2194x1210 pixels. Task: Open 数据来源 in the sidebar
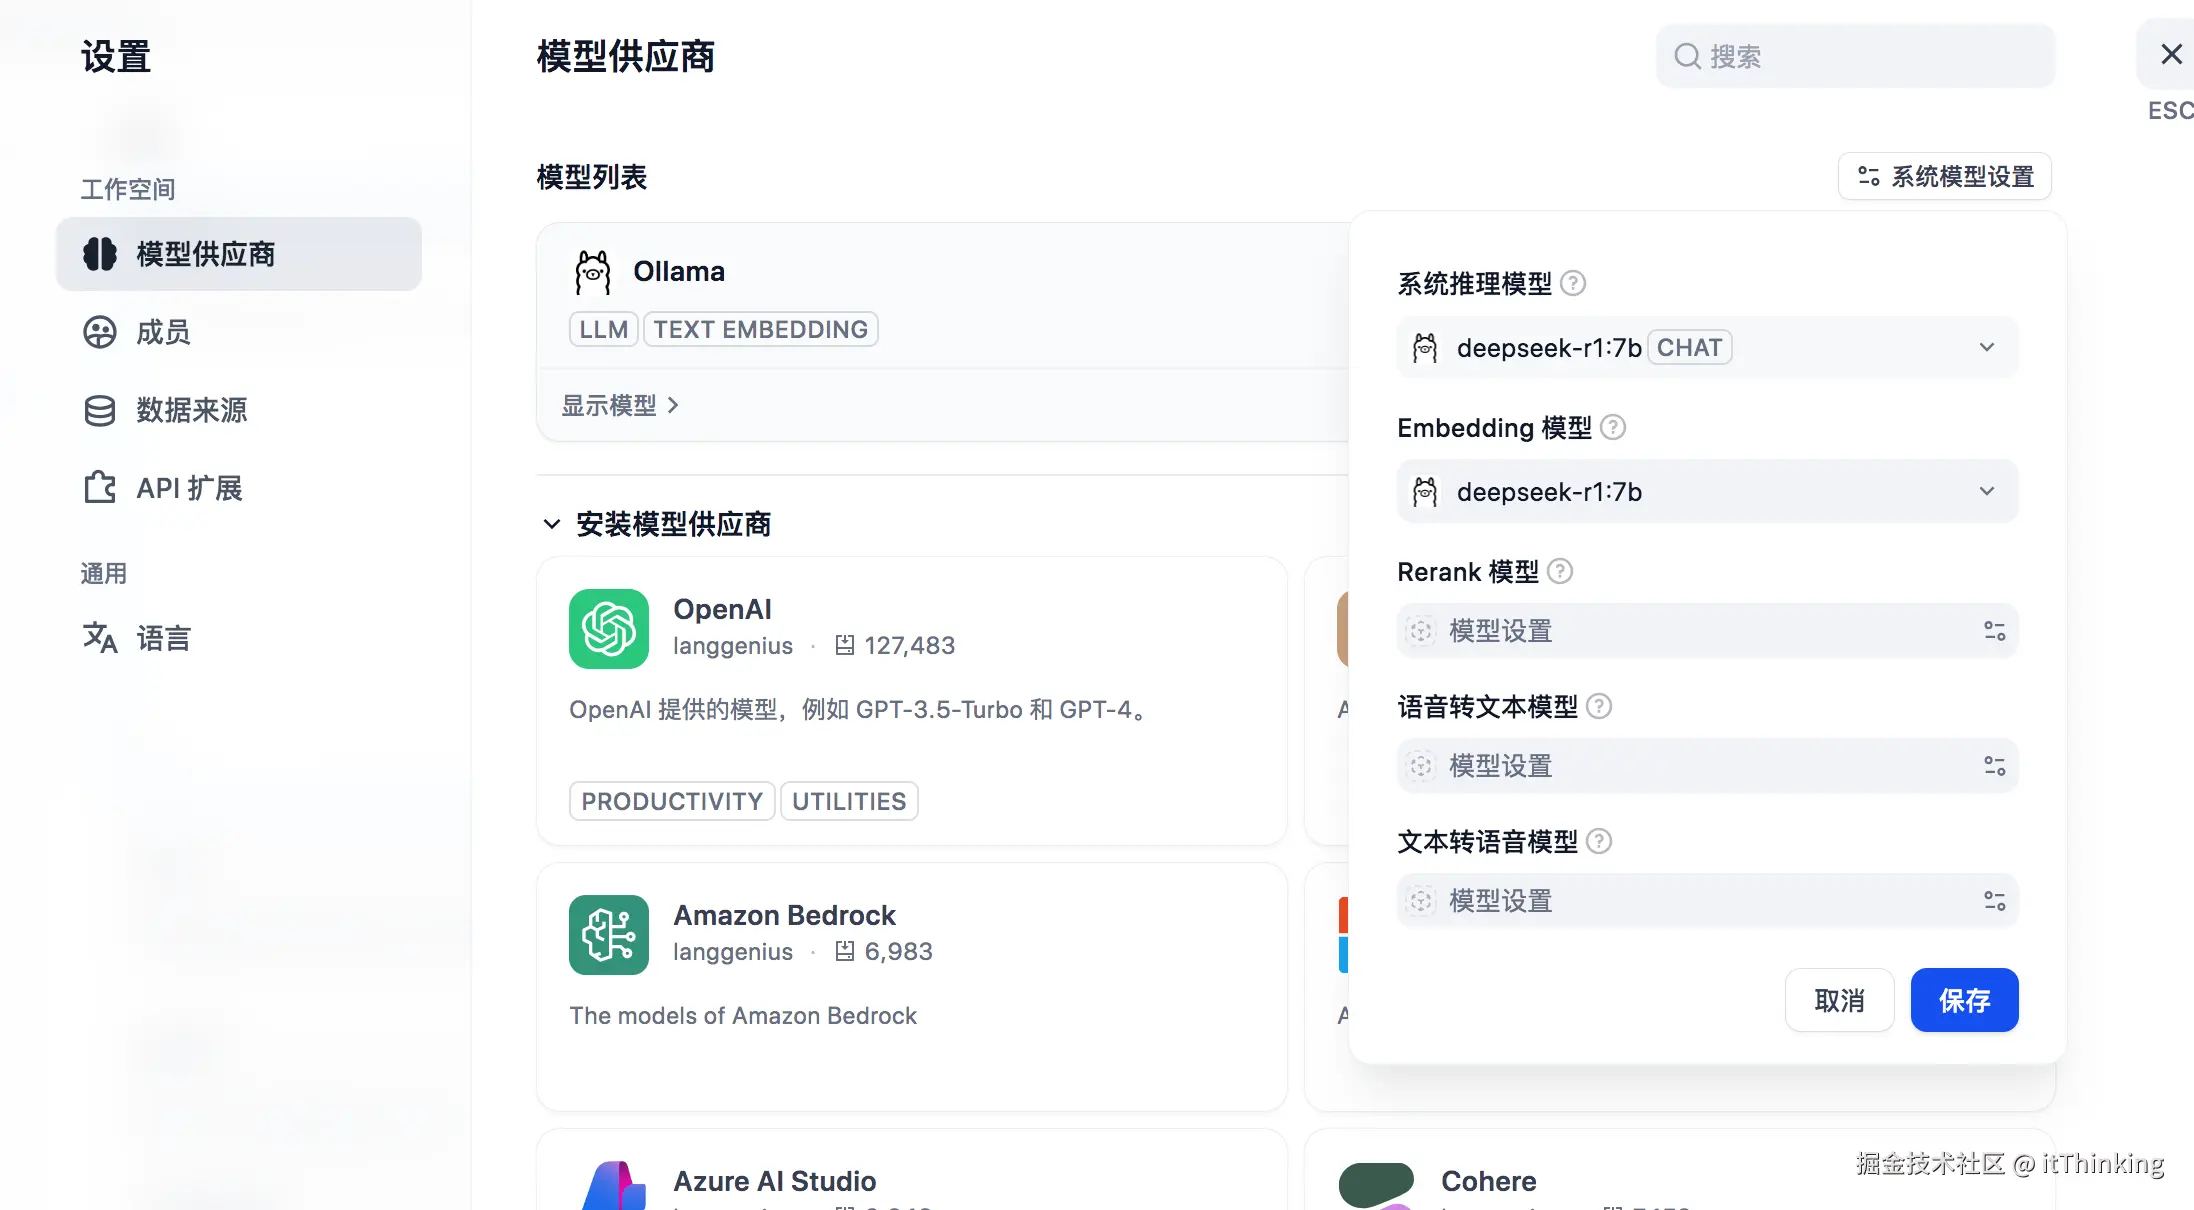pyautogui.click(x=190, y=410)
